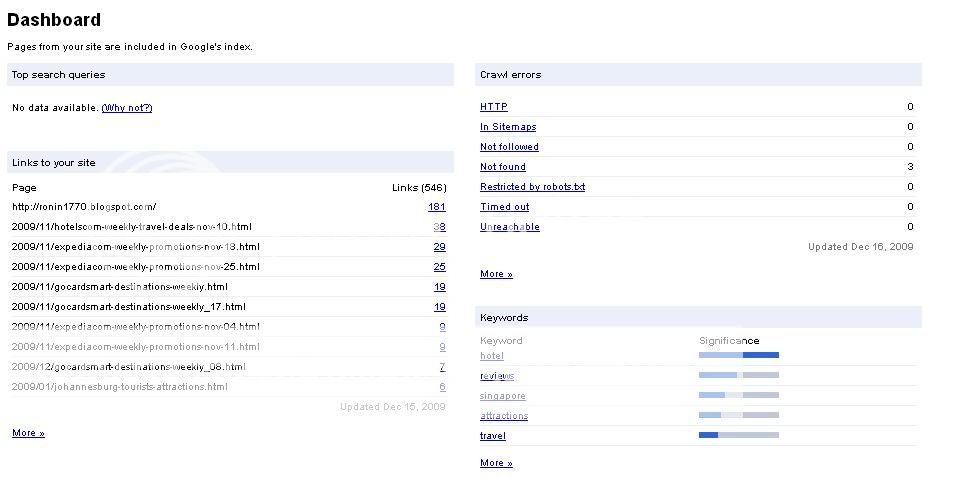The width and height of the screenshot is (979, 495).
Task: Click the 'Timed out' errors link
Action: [504, 207]
